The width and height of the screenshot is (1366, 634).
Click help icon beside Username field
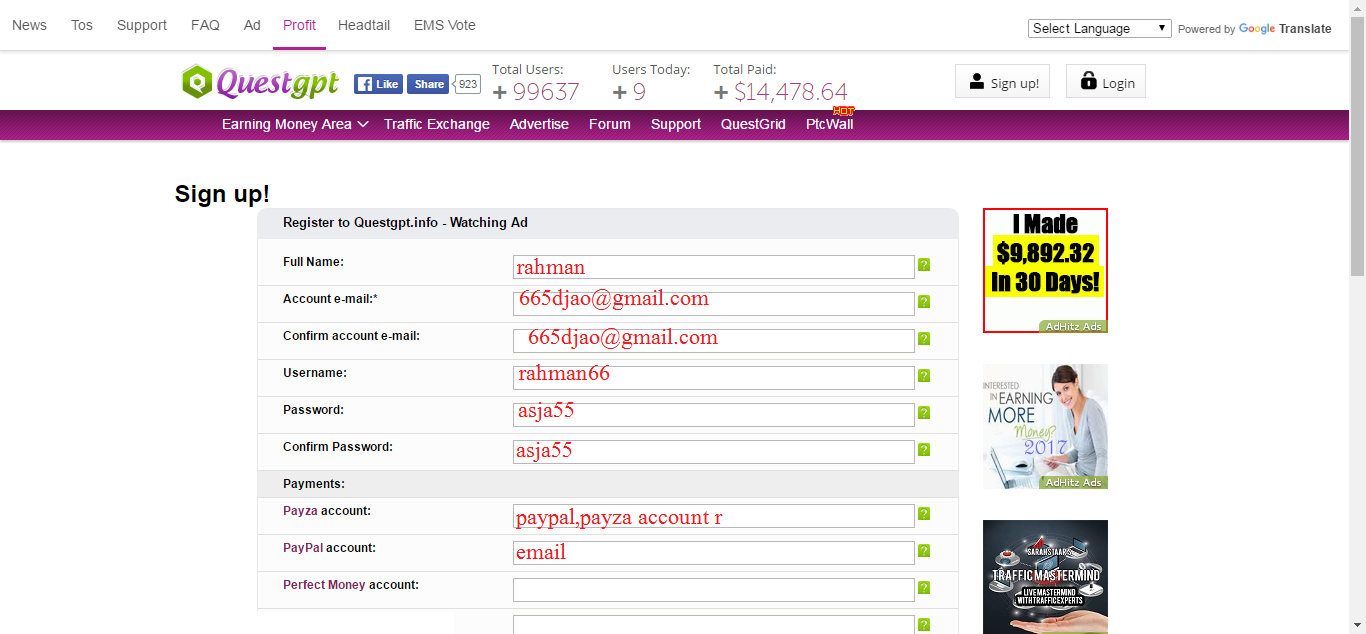pos(924,376)
